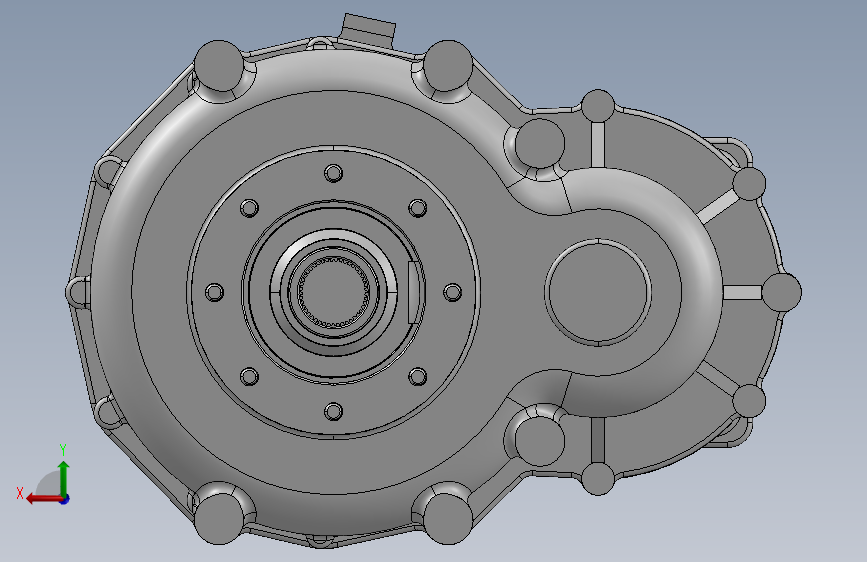Click the red X axis arrow of the triad
Screen dimensions: 867x562
(43, 499)
